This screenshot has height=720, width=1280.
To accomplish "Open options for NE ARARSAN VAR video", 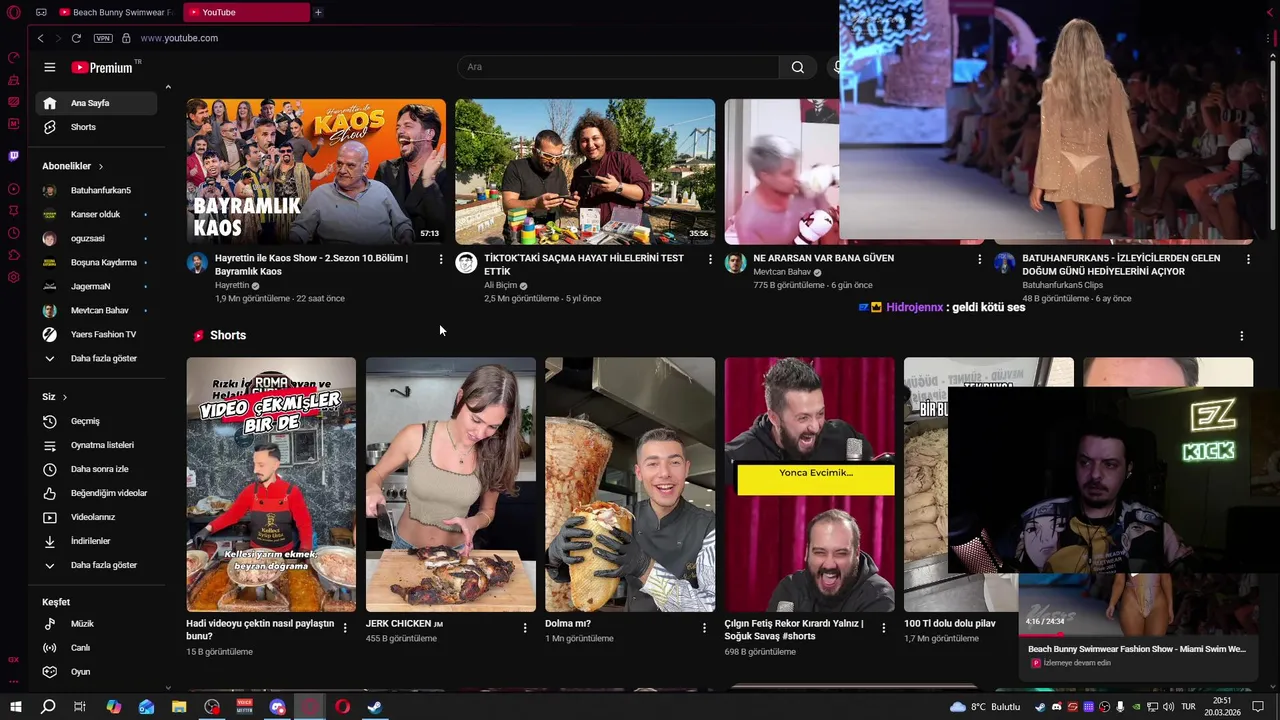I will (980, 259).
